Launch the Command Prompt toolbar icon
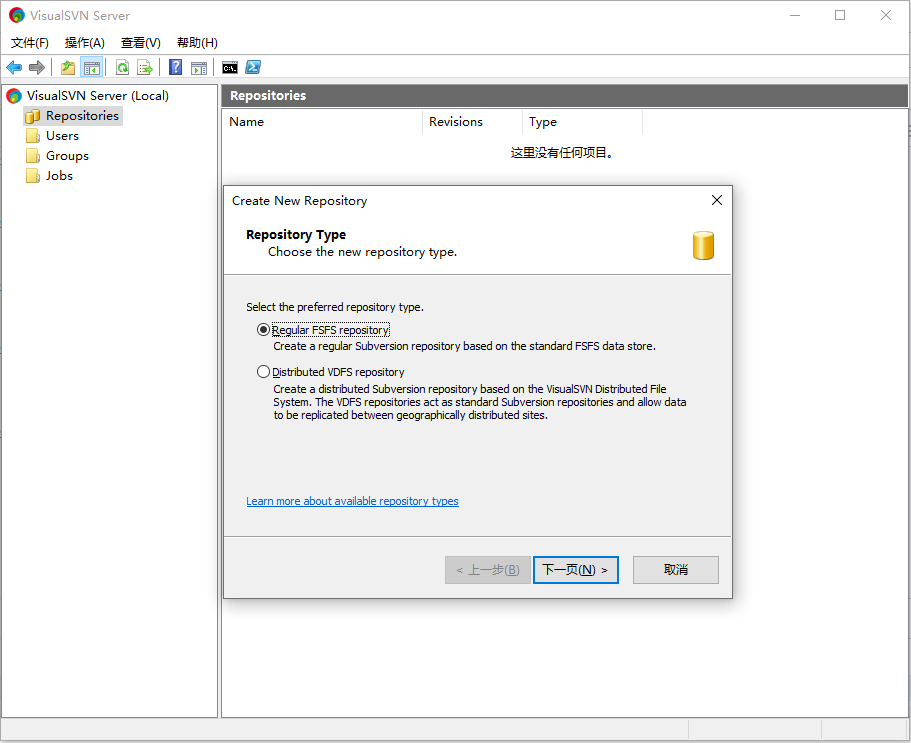 (x=230, y=67)
